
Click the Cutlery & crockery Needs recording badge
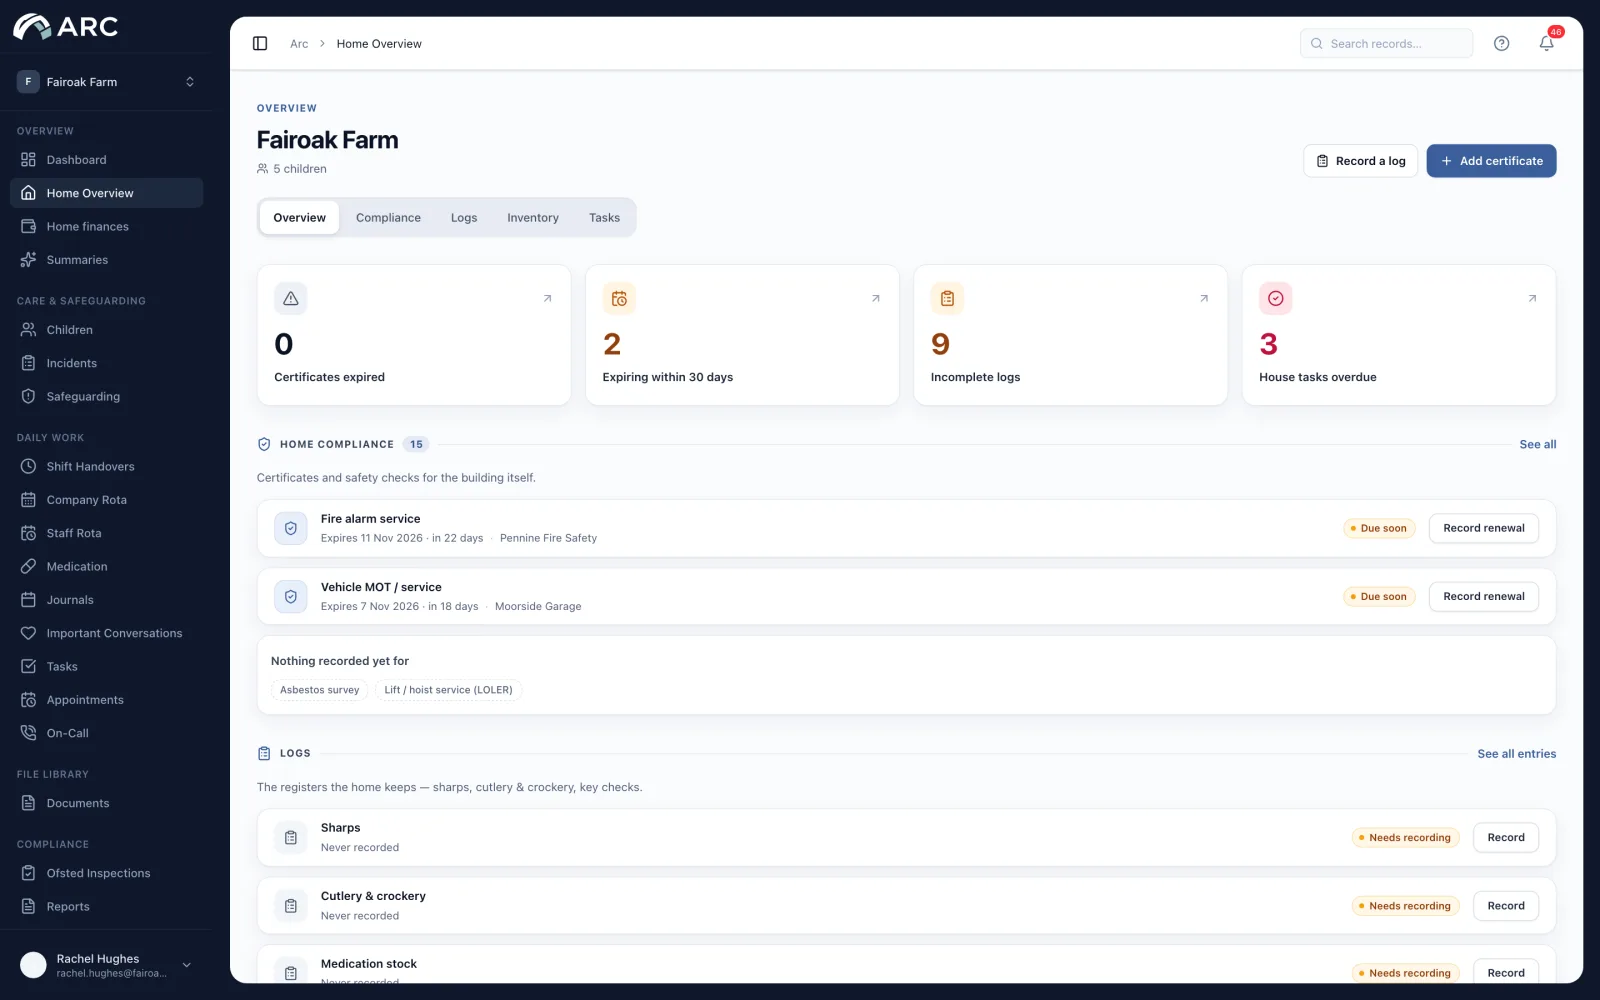click(x=1405, y=906)
